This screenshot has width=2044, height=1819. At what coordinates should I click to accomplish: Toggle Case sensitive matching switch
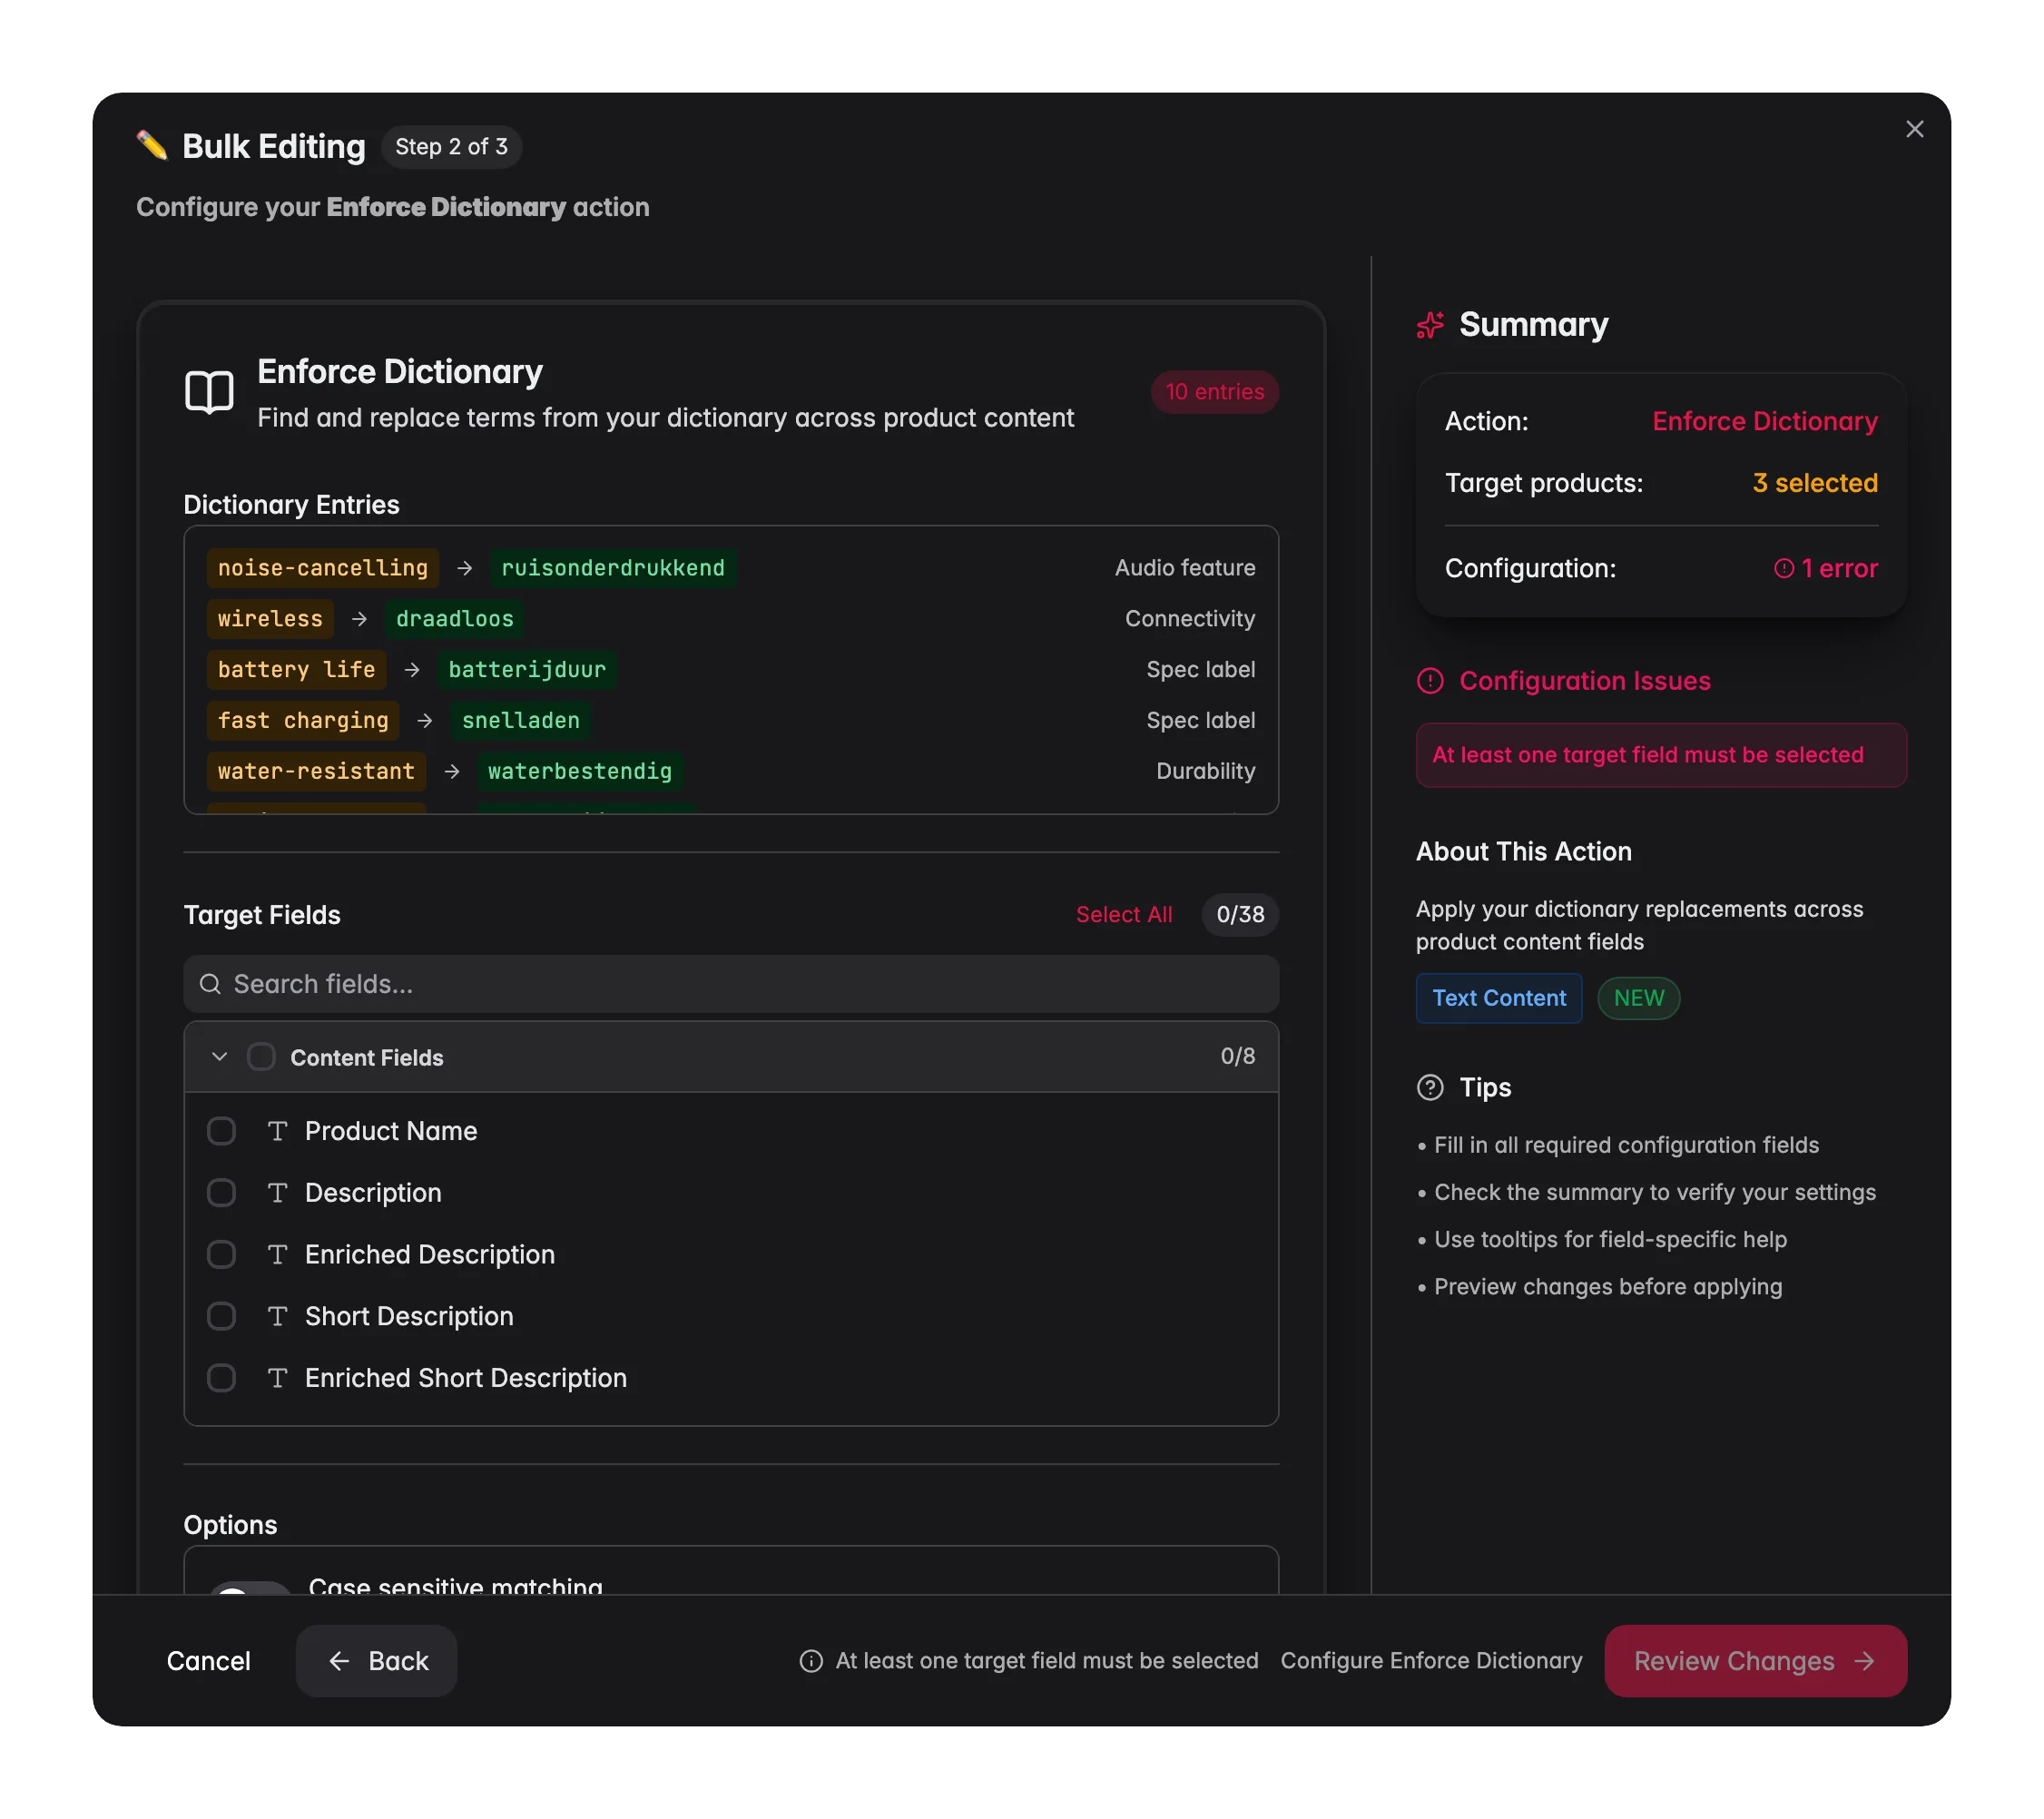click(x=250, y=1588)
